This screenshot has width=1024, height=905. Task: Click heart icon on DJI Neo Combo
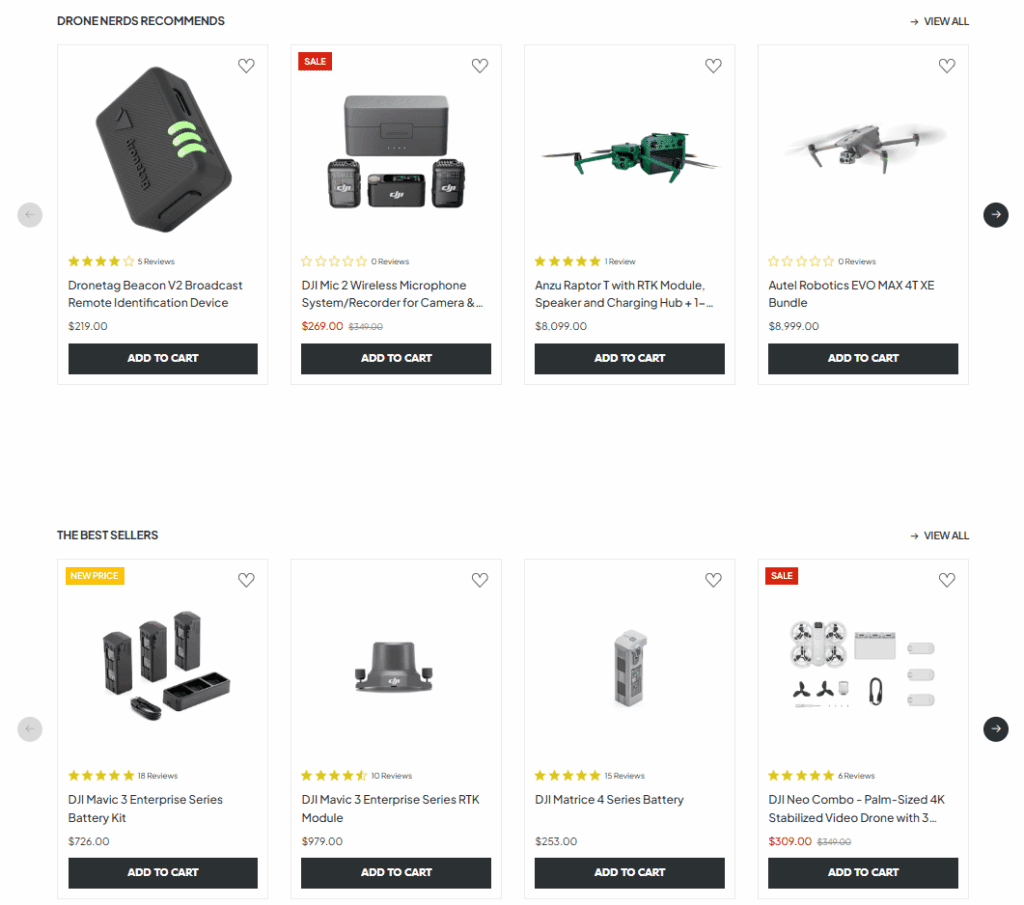point(947,580)
